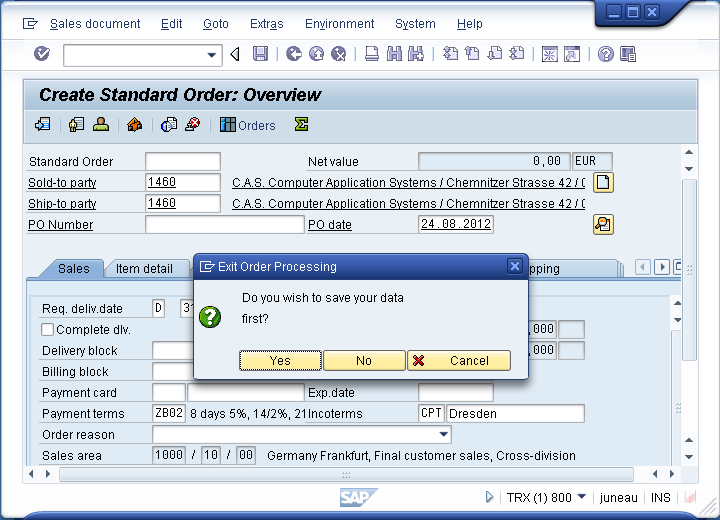Viewport: 720px width, 520px height.
Task: Click the Save floppy disk icon
Action: pos(260,54)
